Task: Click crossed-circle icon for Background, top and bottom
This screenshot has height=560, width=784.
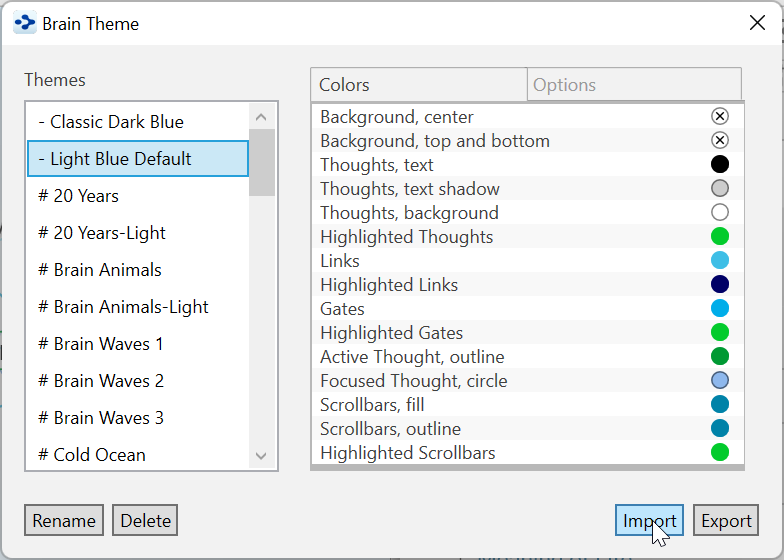Action: 720,141
